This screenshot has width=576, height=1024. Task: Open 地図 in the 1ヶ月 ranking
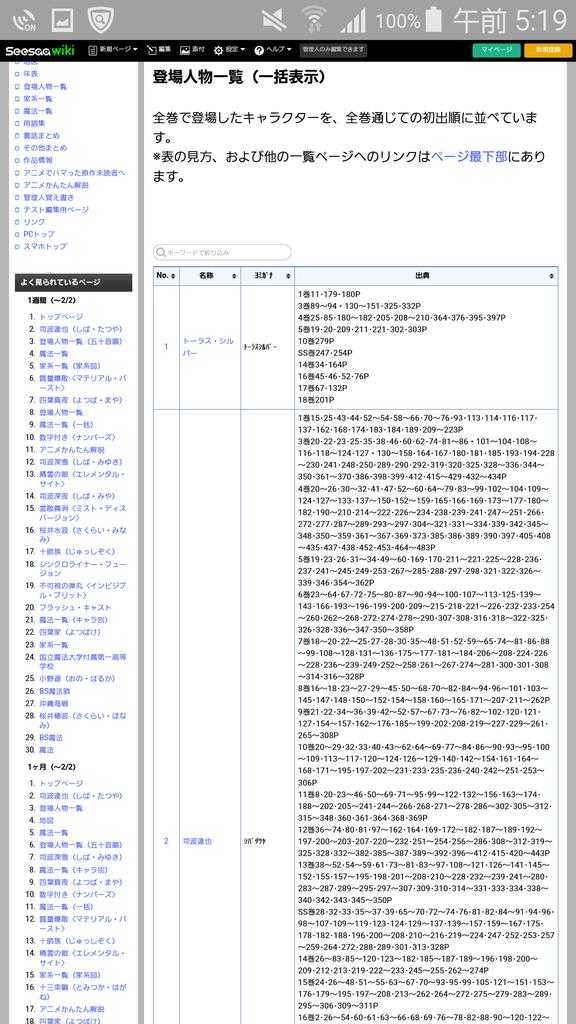(46, 821)
